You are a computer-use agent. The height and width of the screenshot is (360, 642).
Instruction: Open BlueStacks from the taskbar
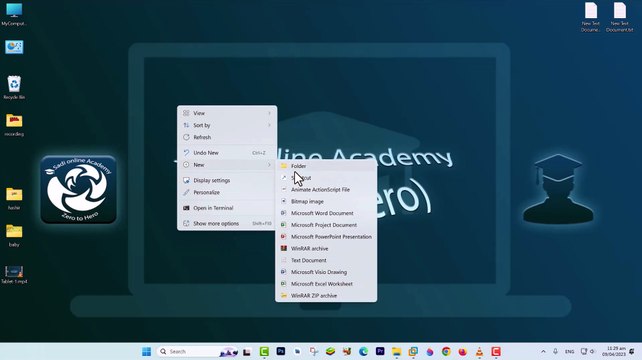click(x=330, y=351)
